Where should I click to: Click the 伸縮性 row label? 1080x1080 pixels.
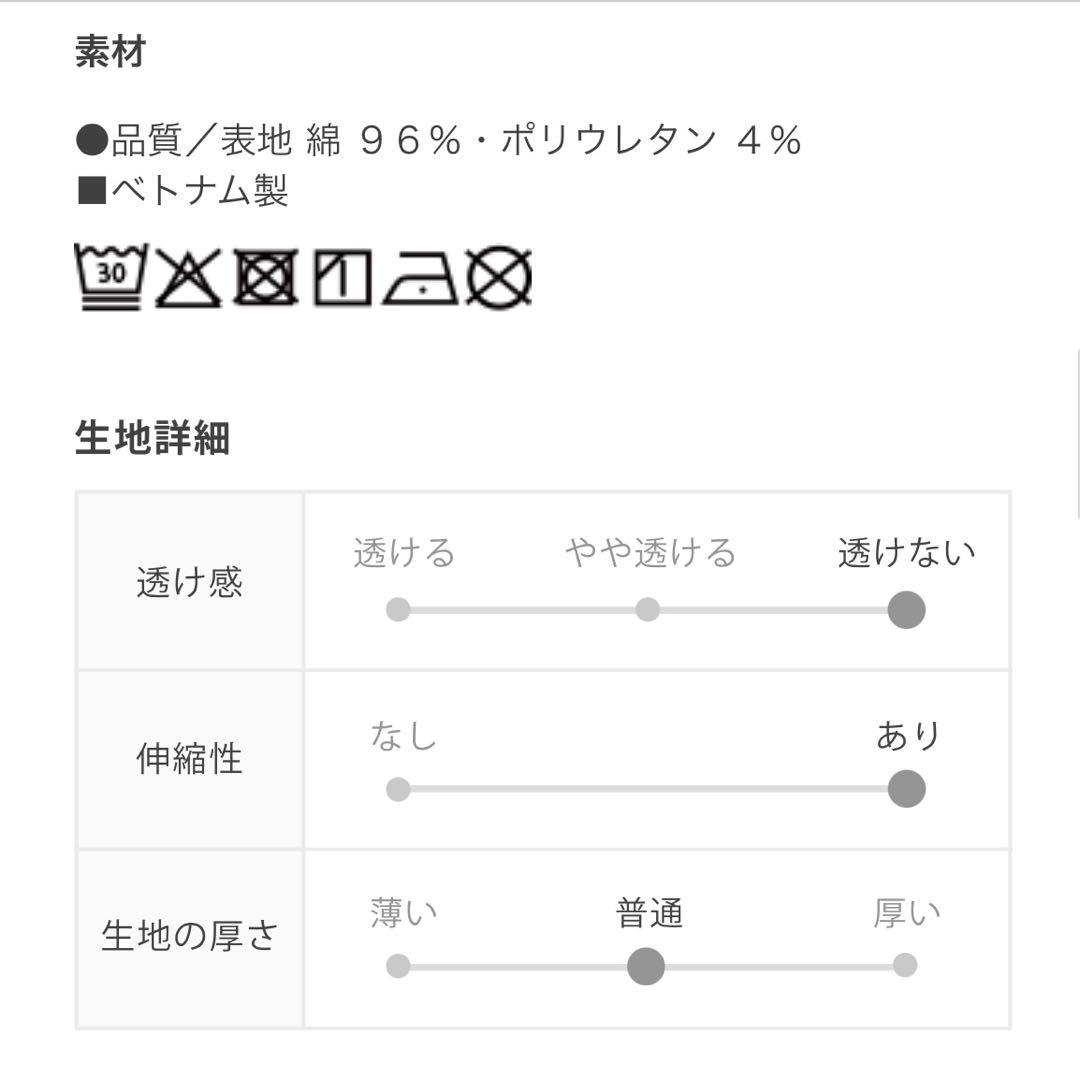[189, 760]
